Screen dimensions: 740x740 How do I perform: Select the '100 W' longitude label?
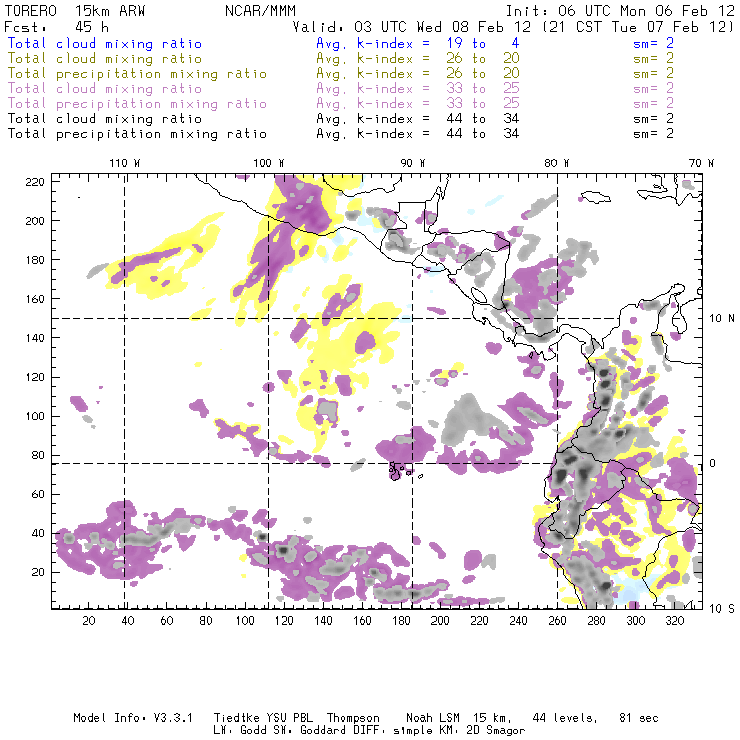pos(269,163)
